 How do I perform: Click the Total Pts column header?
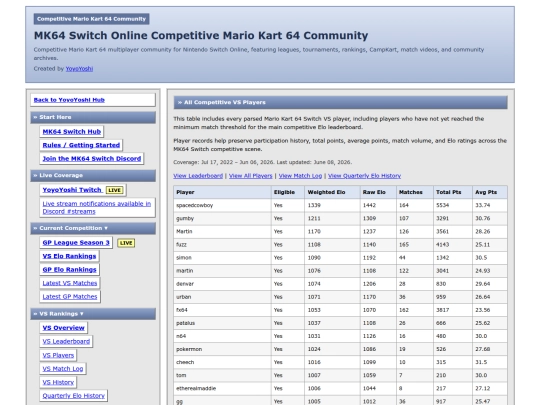[x=453, y=192]
